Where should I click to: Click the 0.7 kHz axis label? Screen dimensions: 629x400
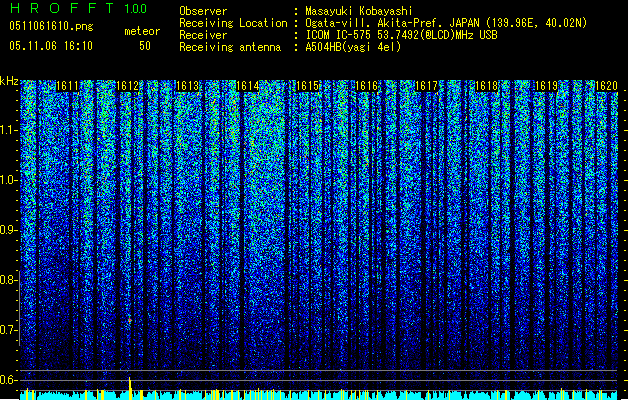click(8, 330)
